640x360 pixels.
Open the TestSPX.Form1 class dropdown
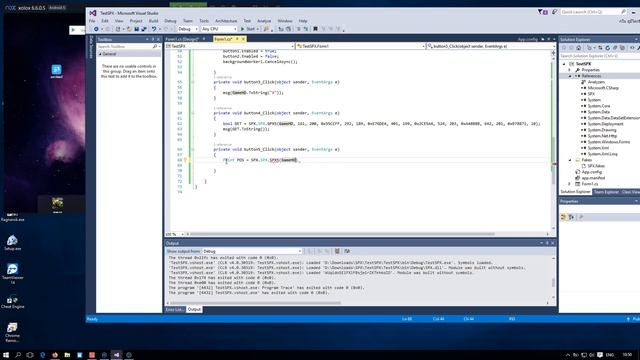point(361,47)
